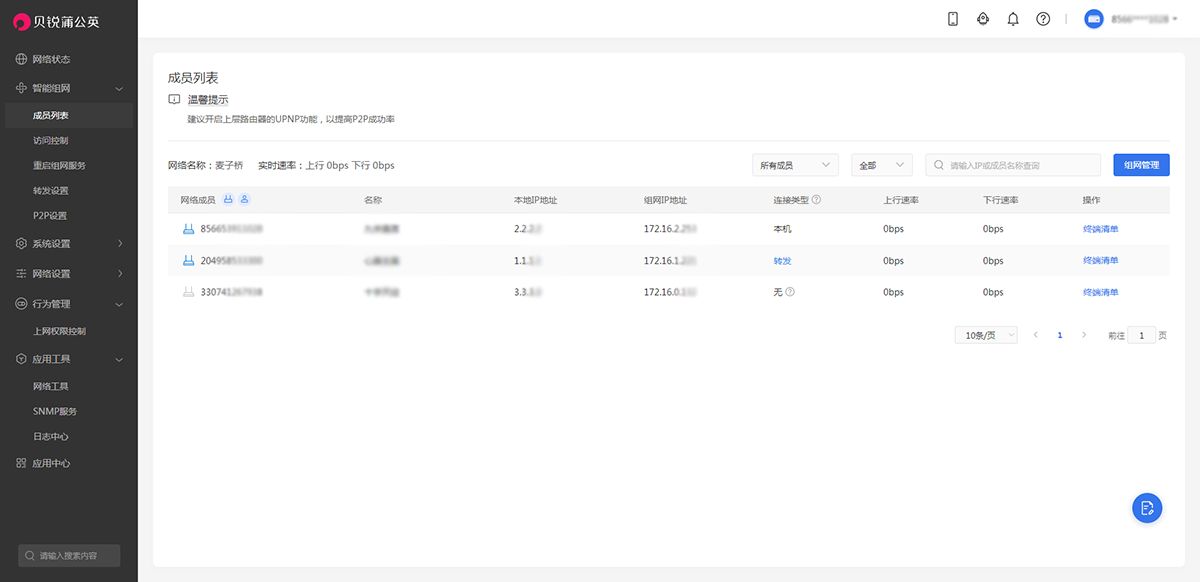Click the mobile phone icon in header
The image size is (1200, 582).
coord(953,19)
